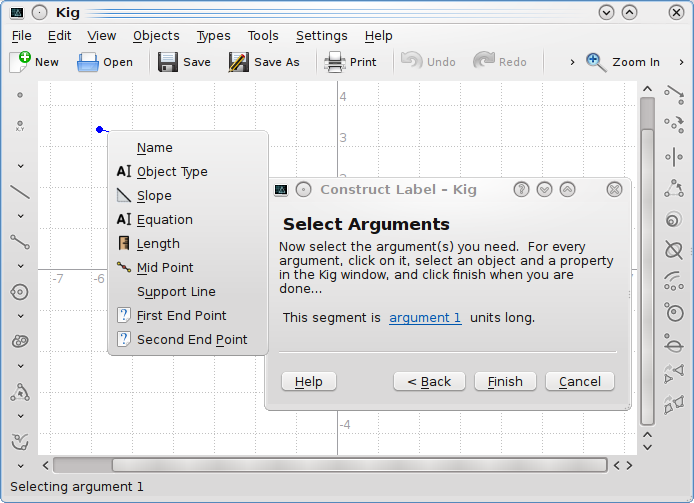
Task: Select the translate tool in right toolbar
Action: click(674, 94)
